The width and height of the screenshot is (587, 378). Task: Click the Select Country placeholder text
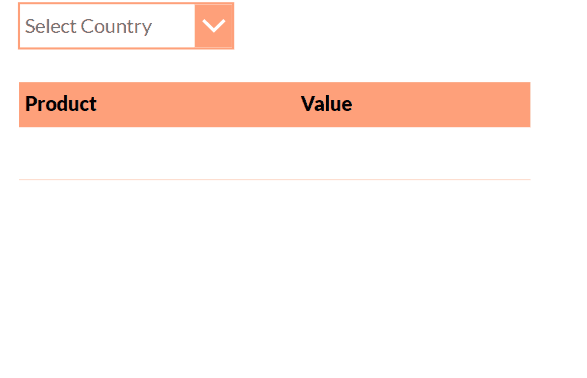click(x=88, y=26)
